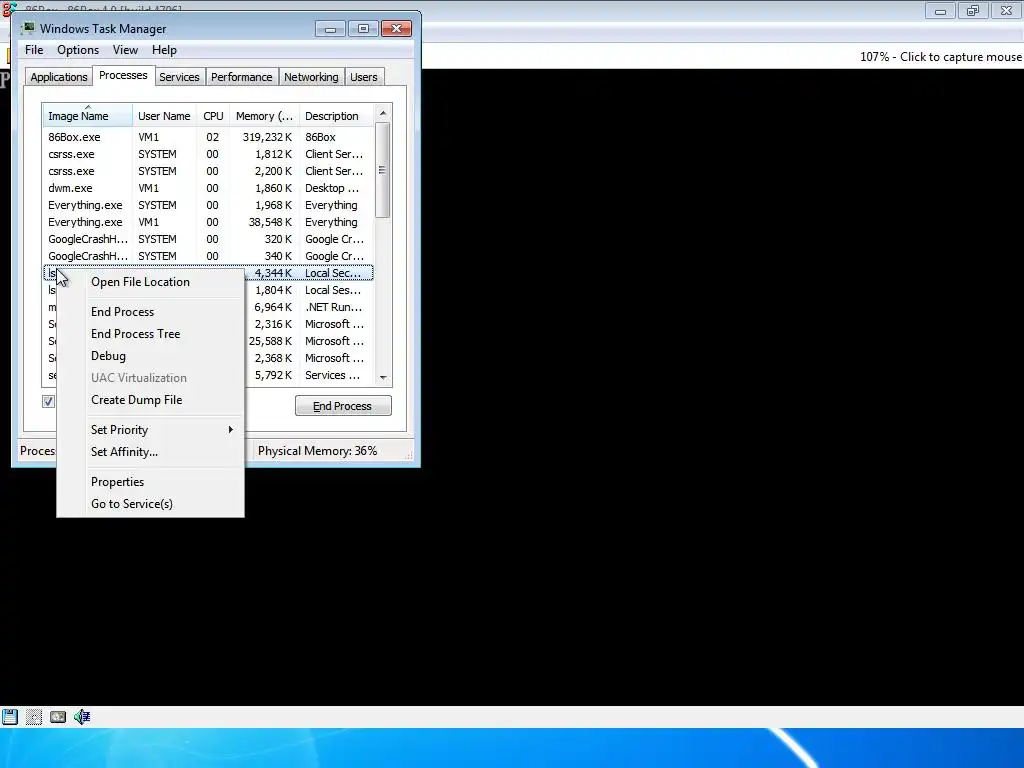Expand the Set Priority submenu arrow
This screenshot has width=1024, height=768.
(231, 430)
